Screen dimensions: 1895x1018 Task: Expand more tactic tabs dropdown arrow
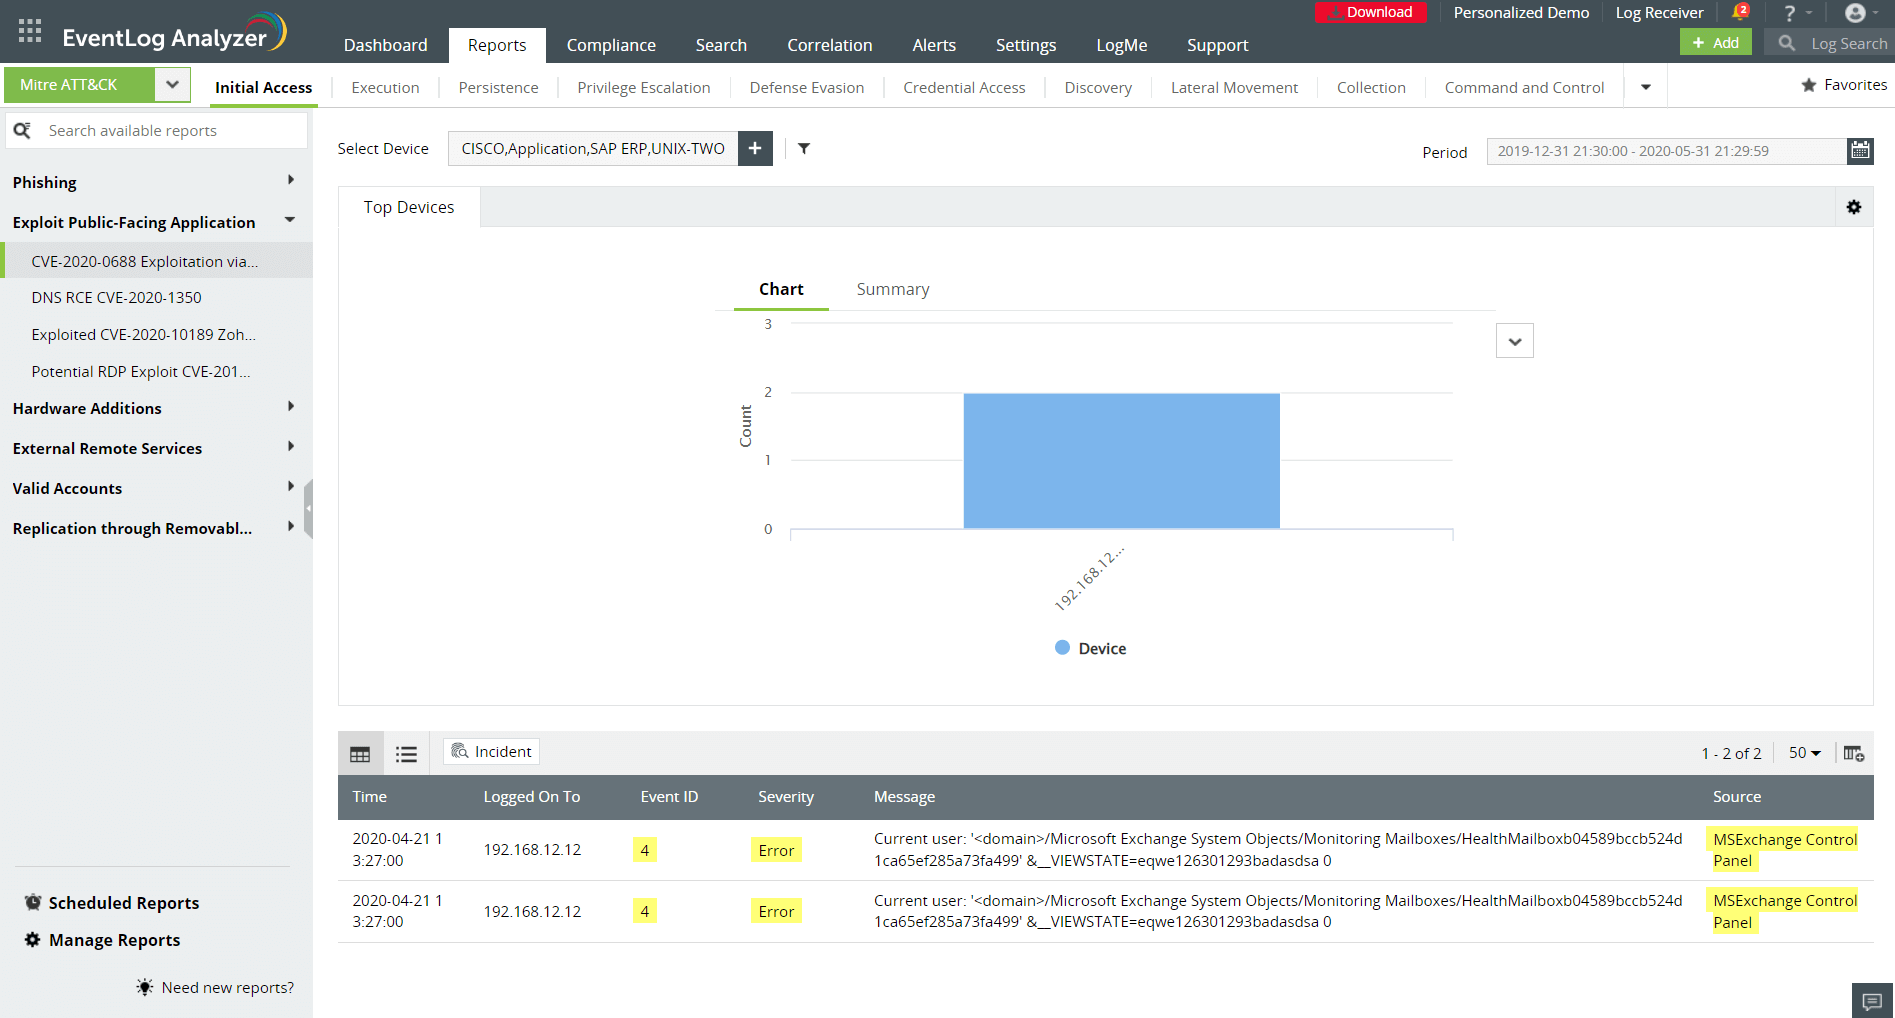click(x=1646, y=87)
